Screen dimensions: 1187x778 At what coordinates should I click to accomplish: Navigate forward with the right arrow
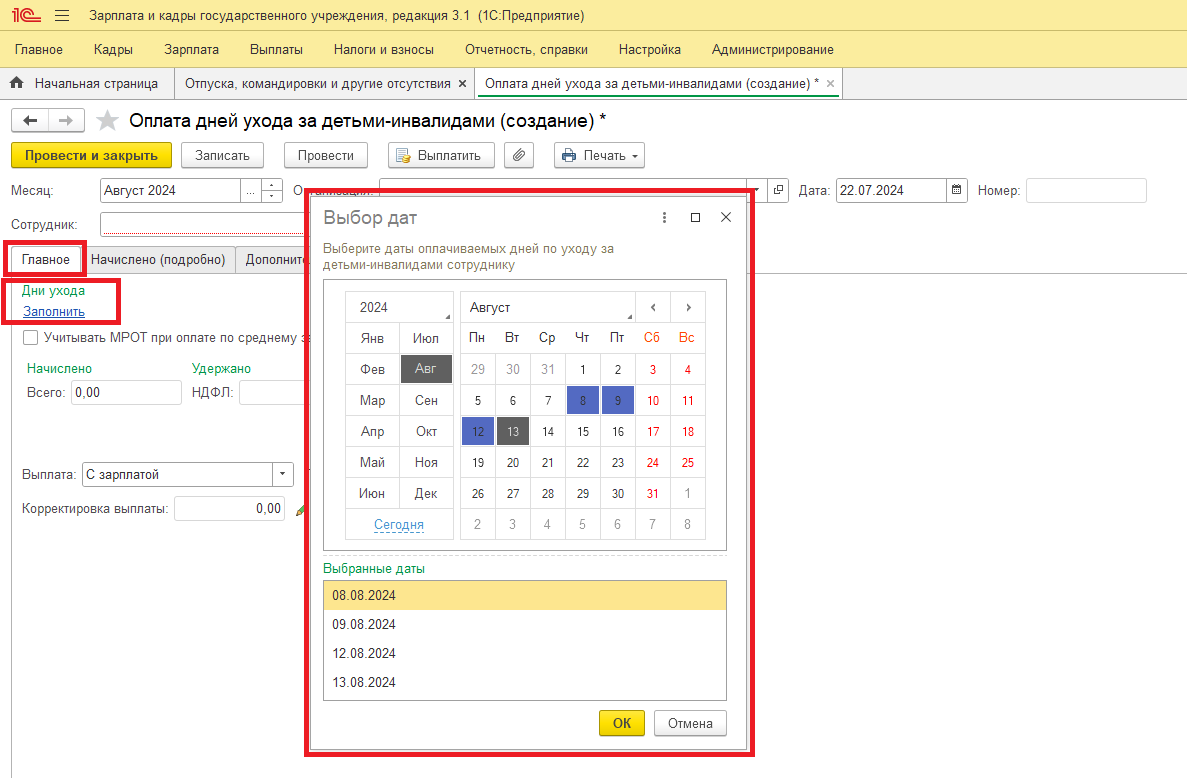[x=66, y=120]
